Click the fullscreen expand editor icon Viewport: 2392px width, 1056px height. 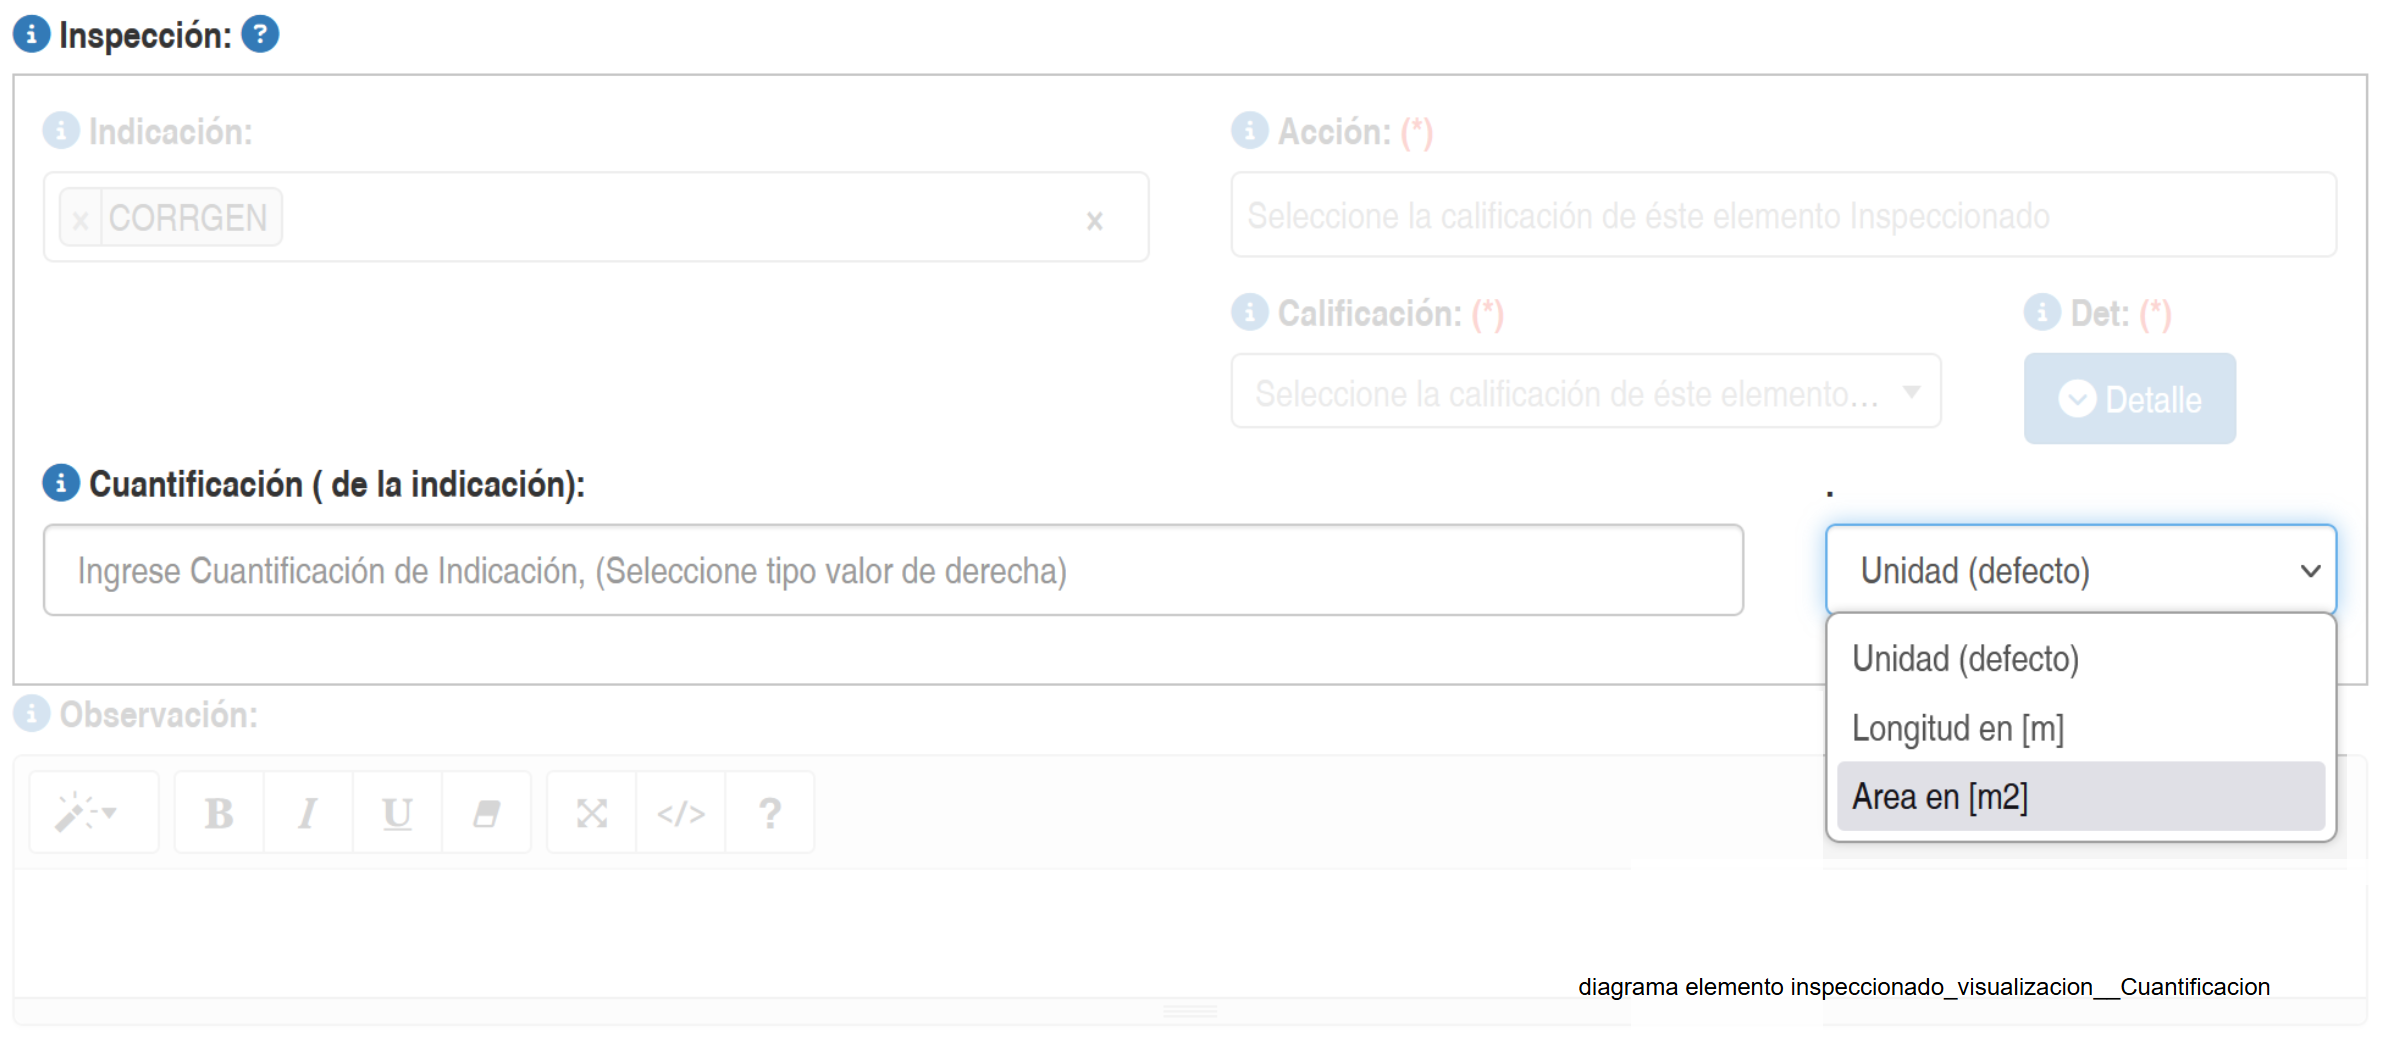[x=592, y=813]
